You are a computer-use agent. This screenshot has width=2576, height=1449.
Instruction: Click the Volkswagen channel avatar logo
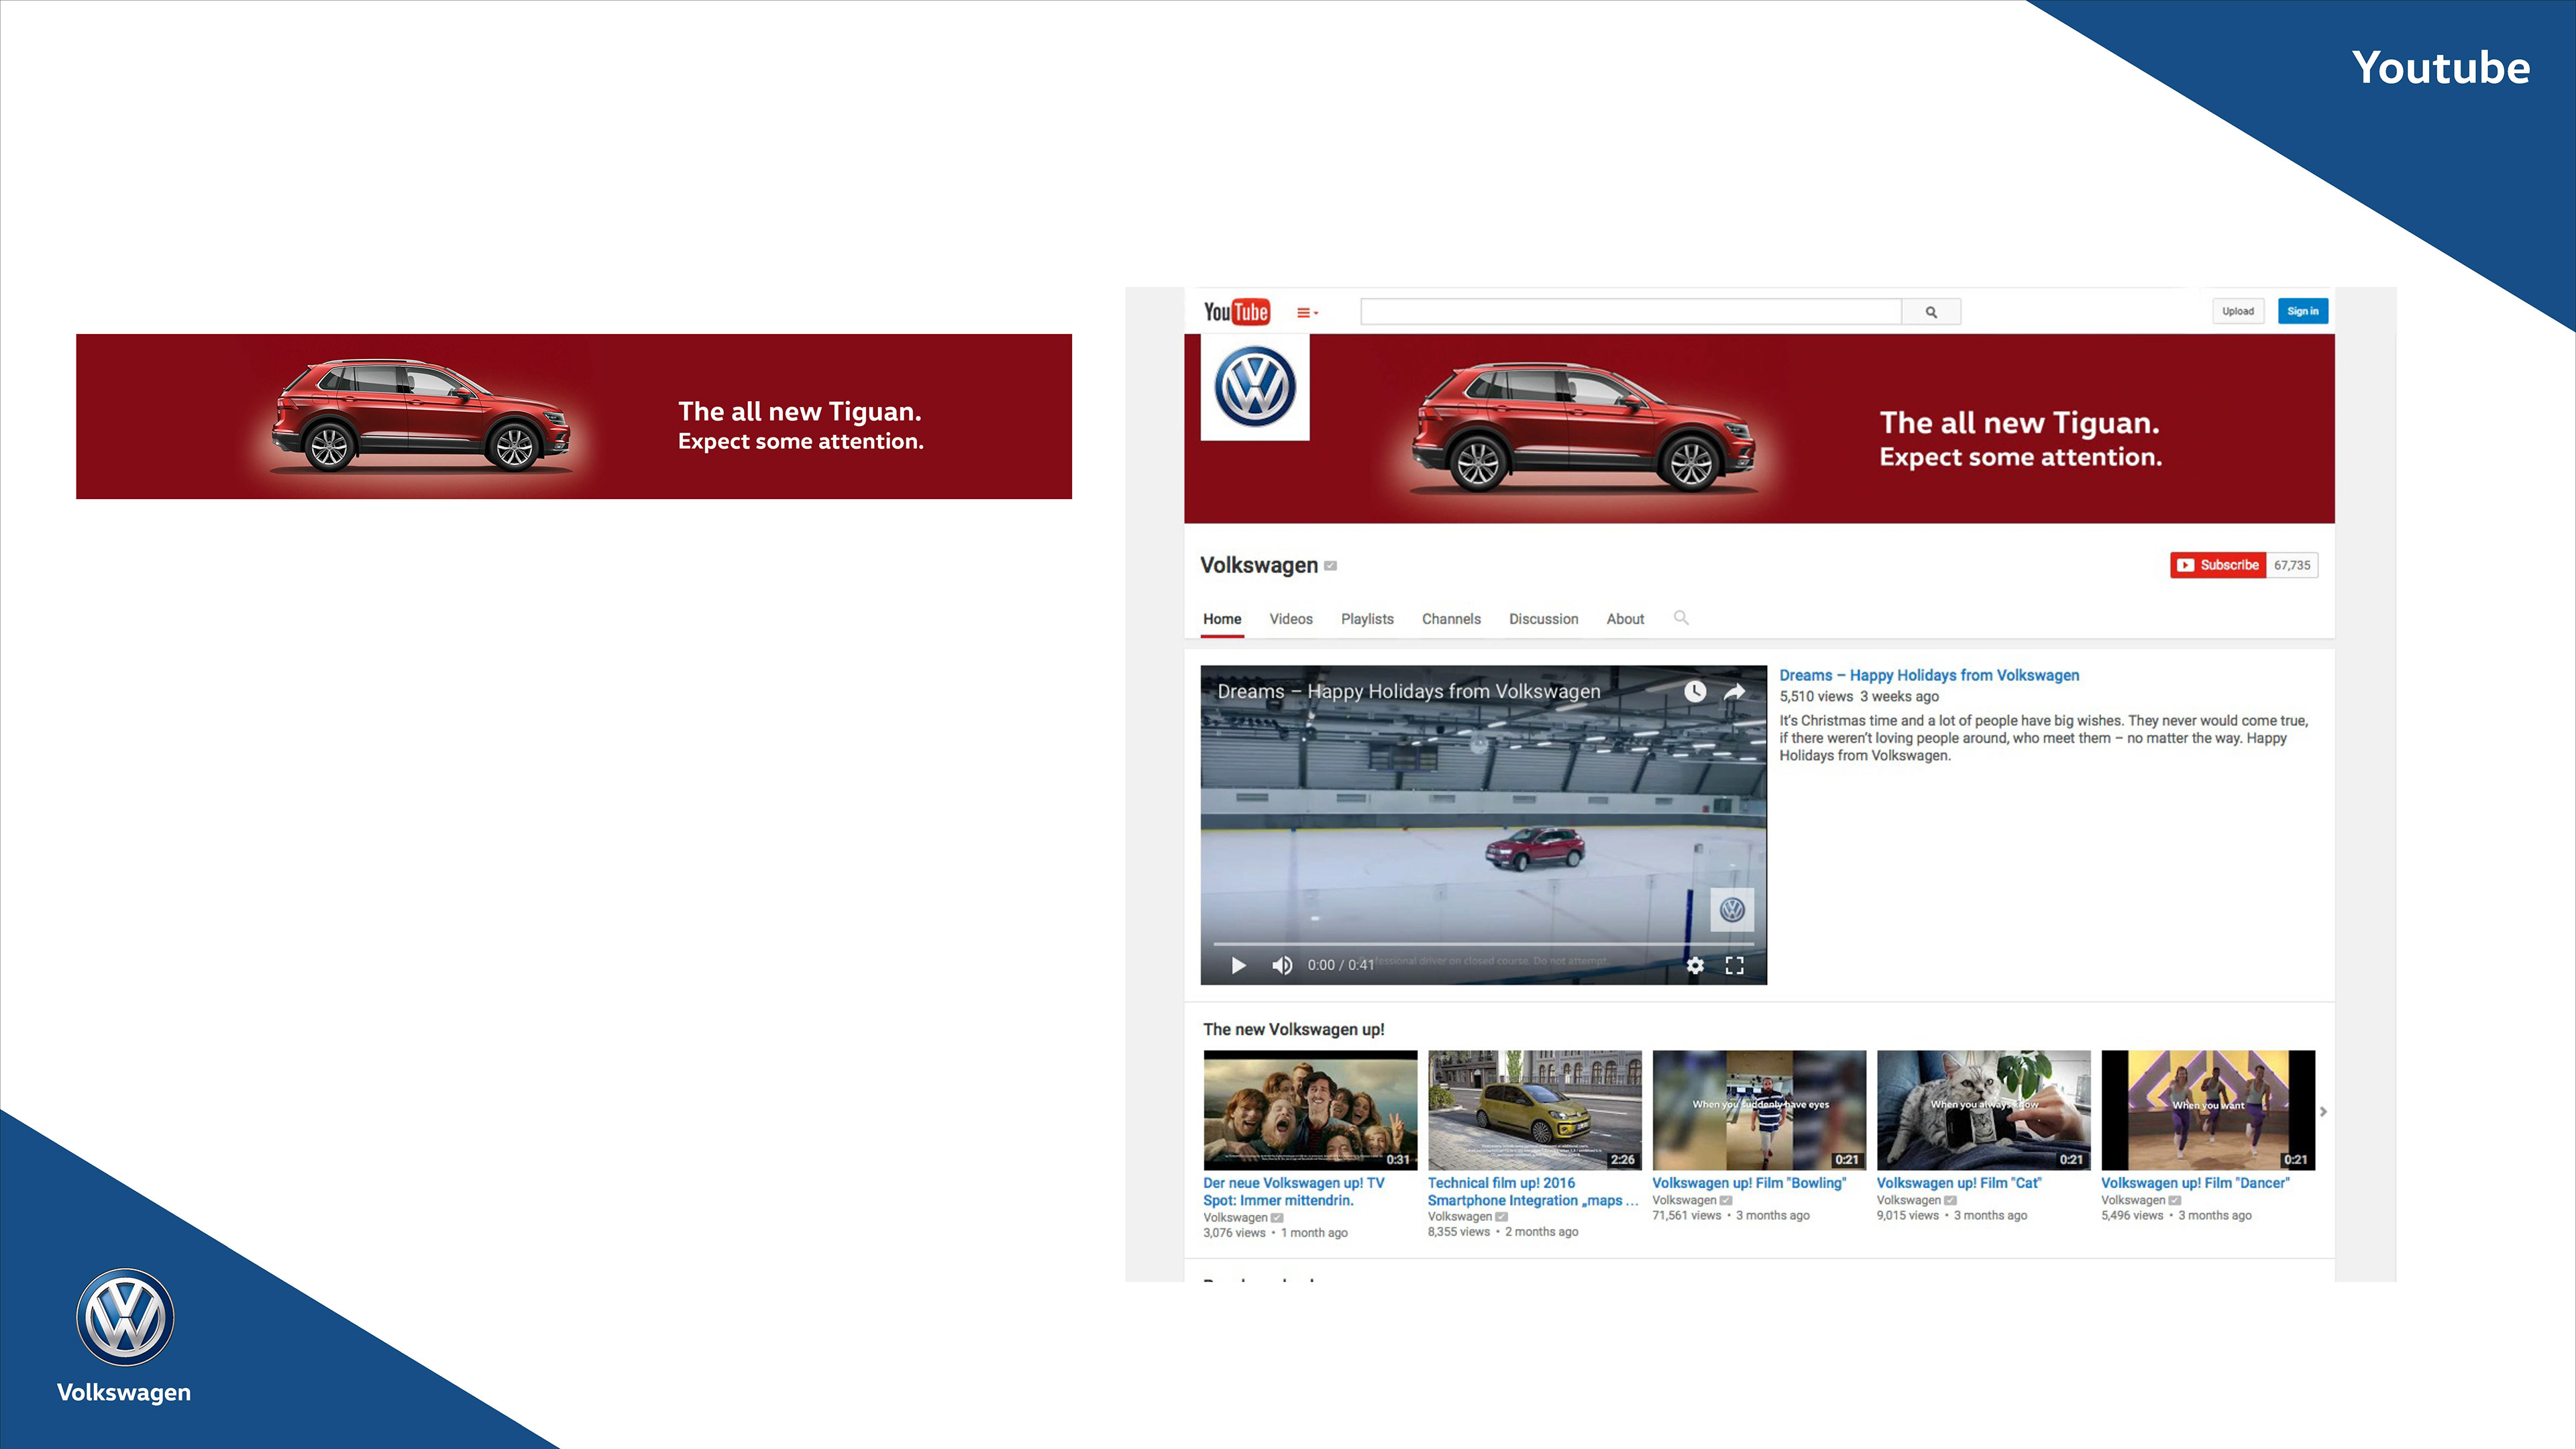pyautogui.click(x=1254, y=388)
